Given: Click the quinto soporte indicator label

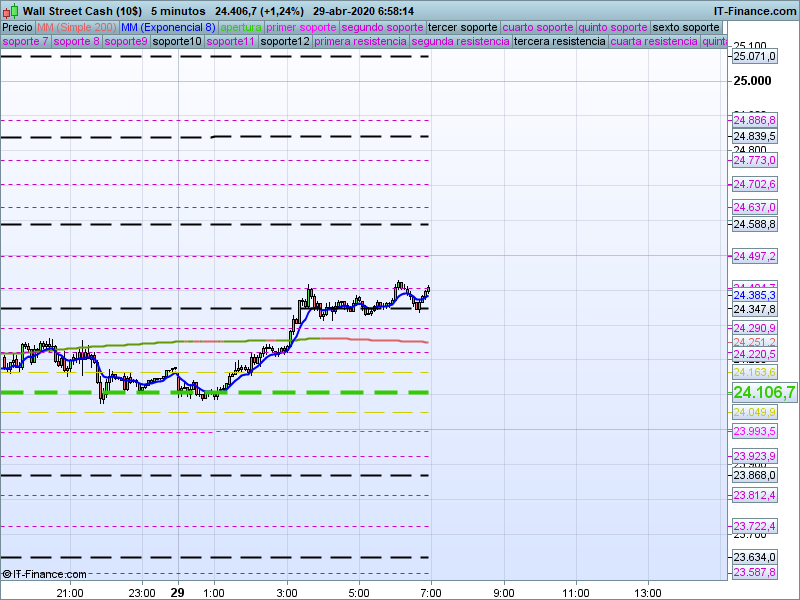Looking at the screenshot, I should click(613, 28).
